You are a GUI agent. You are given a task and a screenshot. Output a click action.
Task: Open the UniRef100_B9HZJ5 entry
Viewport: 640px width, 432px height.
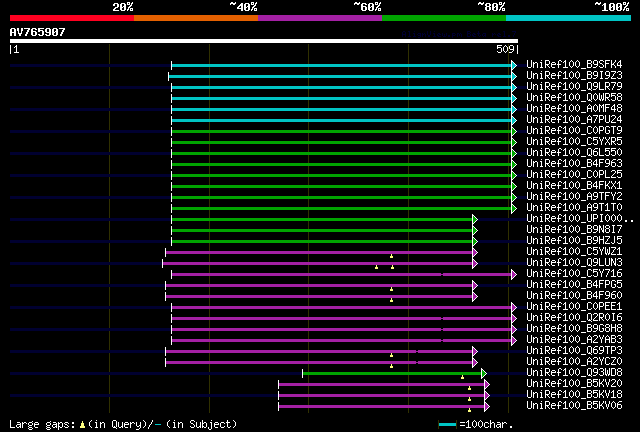click(574, 241)
